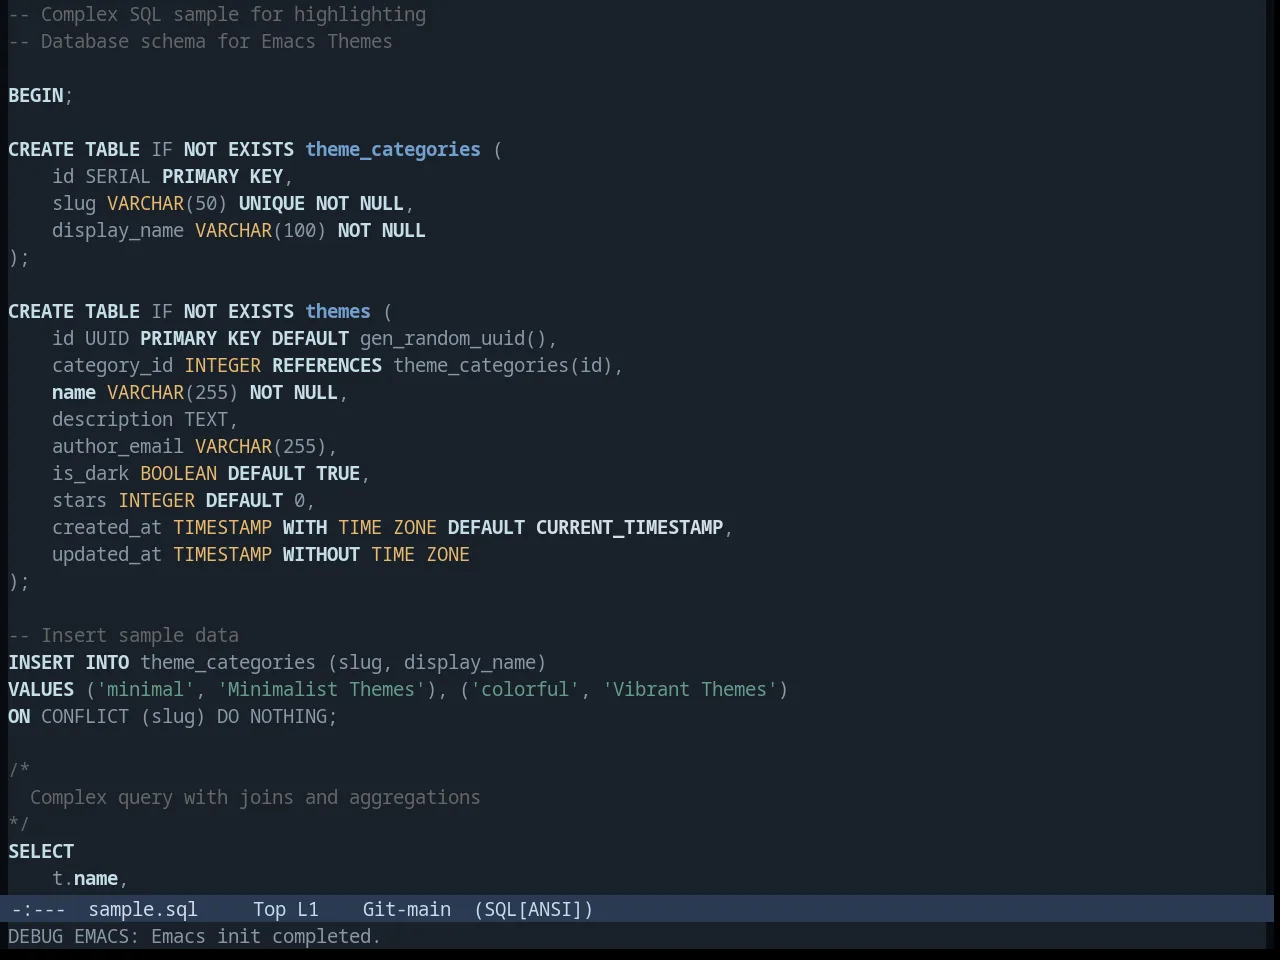This screenshot has height=960, width=1280.
Task: Click 'CURRENT_TIMESTAMP' keyword
Action: pyautogui.click(x=629, y=527)
